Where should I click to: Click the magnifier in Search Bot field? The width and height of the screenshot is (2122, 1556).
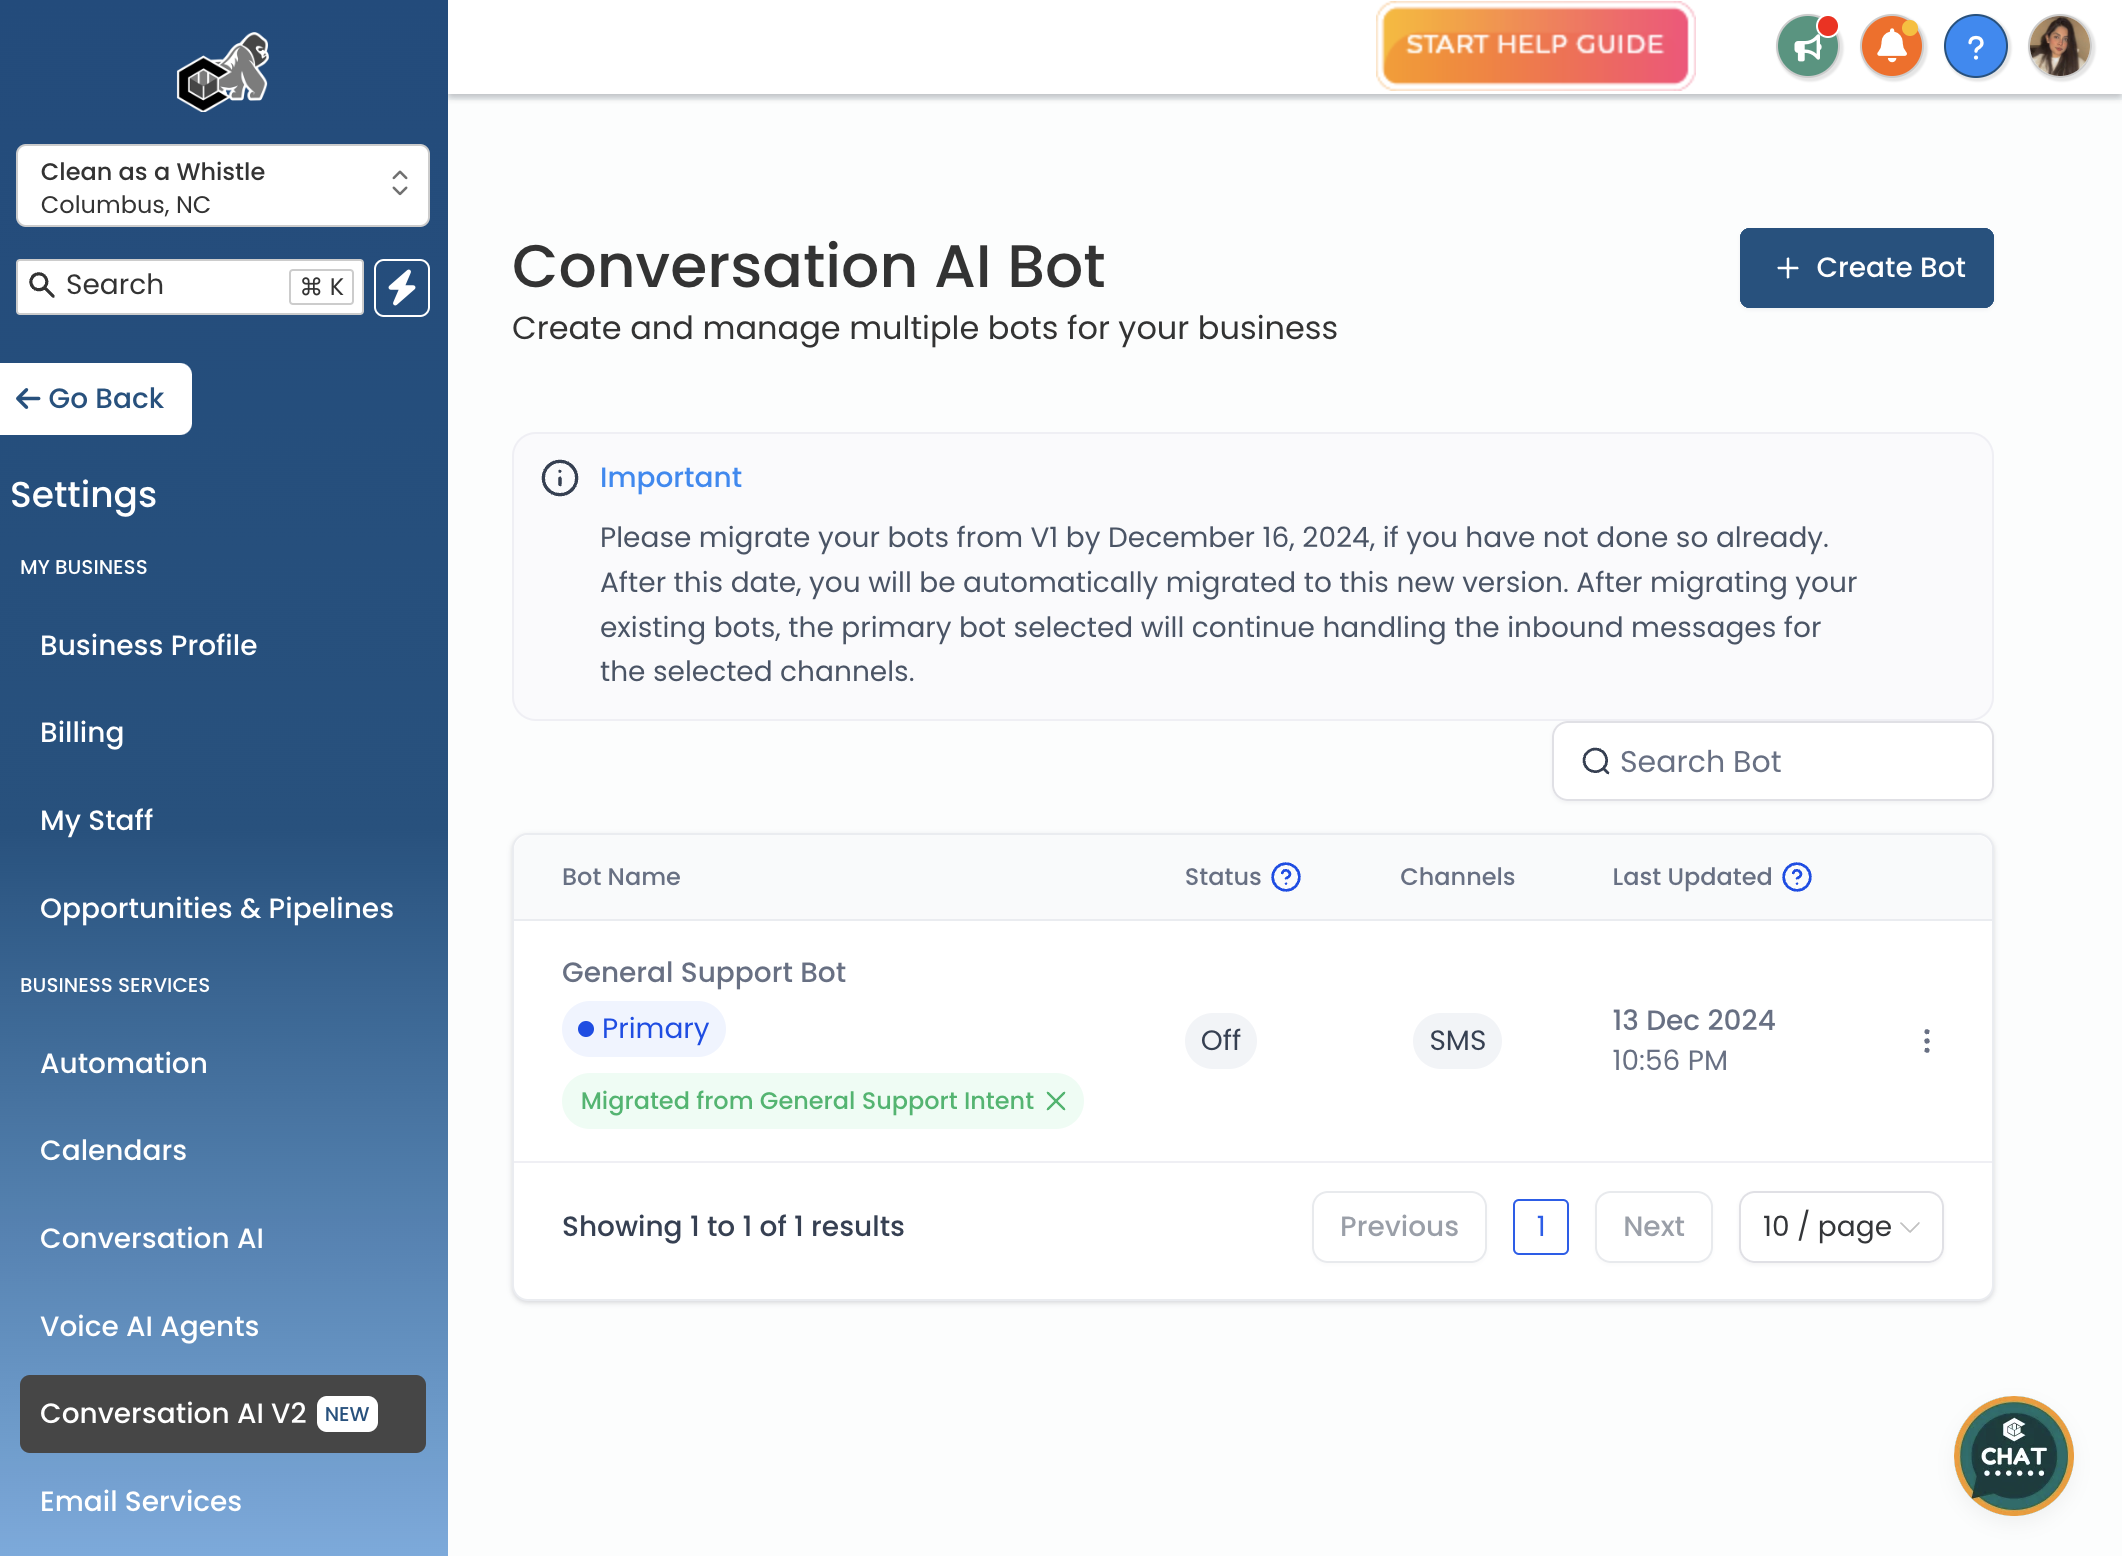1596,762
